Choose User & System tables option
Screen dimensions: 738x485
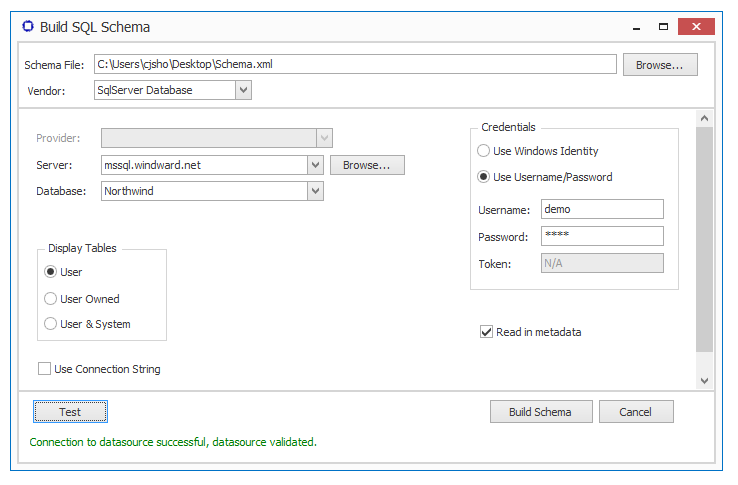coord(50,324)
